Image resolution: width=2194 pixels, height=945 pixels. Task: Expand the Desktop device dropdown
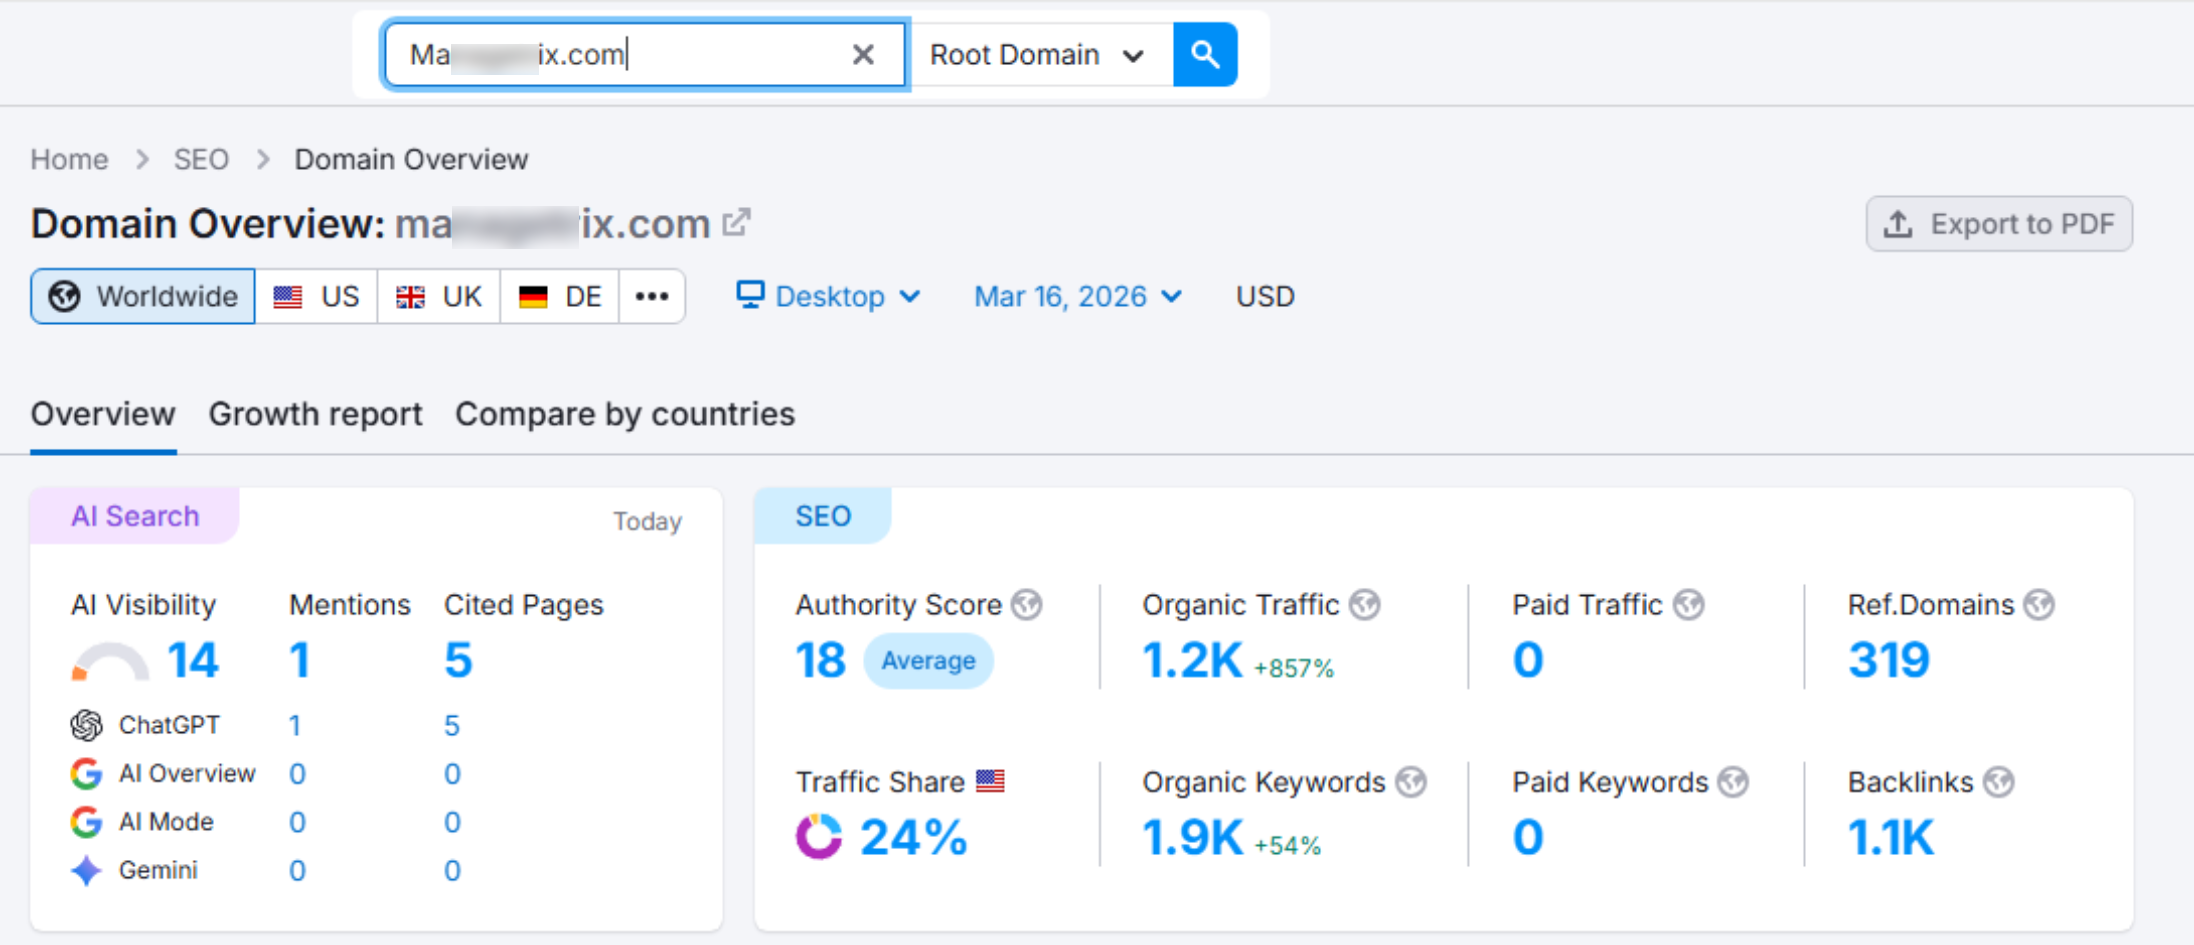tap(828, 296)
